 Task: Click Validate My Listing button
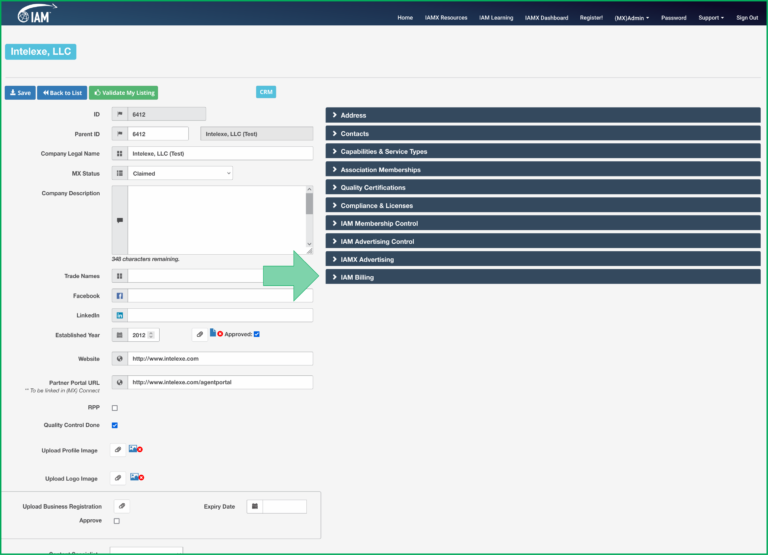[123, 93]
